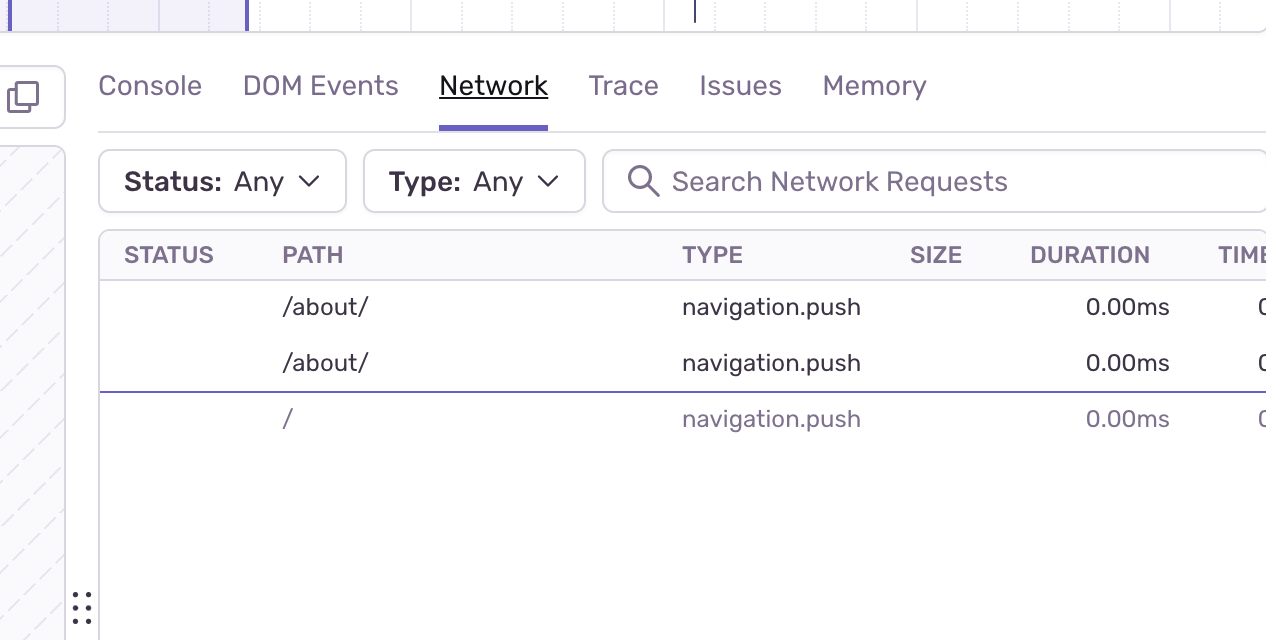
Task: Open the Memory tab
Action: (x=874, y=86)
